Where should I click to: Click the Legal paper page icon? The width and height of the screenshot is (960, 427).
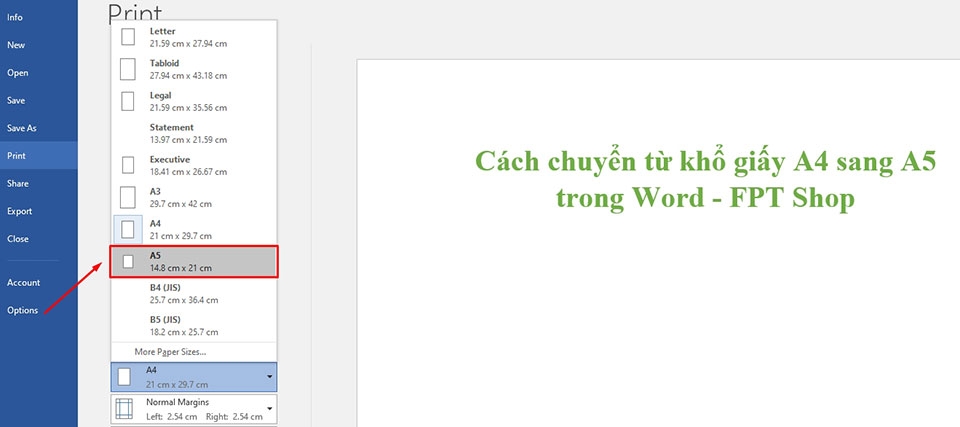point(128,101)
